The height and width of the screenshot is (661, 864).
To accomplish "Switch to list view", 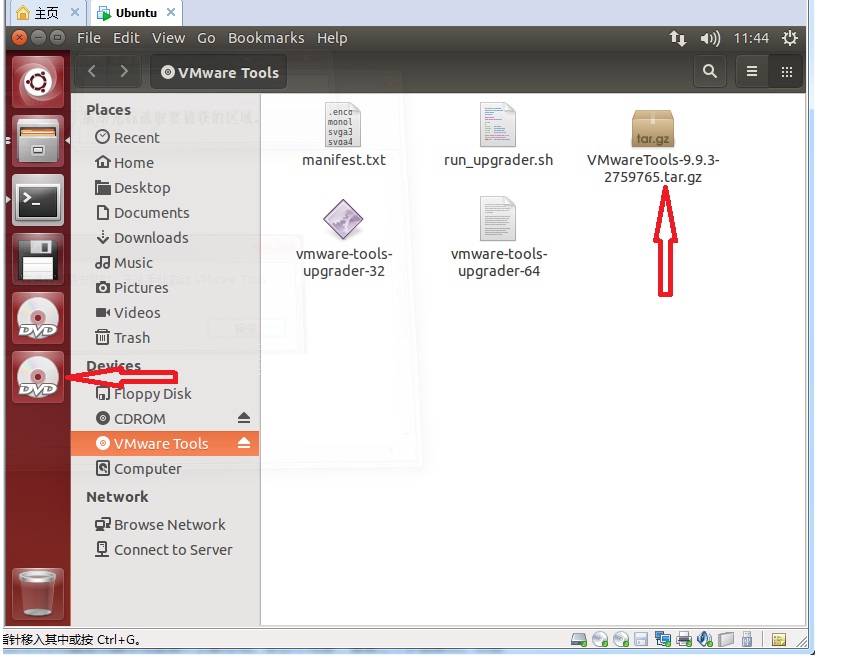I will point(752,72).
